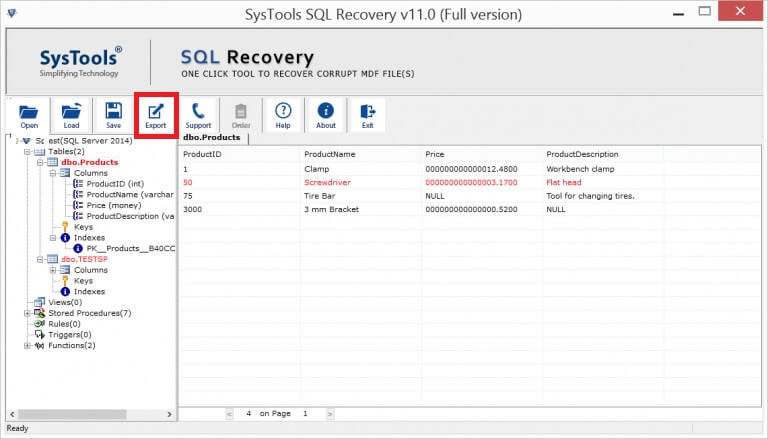The width and height of the screenshot is (768, 439).
Task: Click the Keys icon under dbo.TESTSP
Action: pos(65,281)
